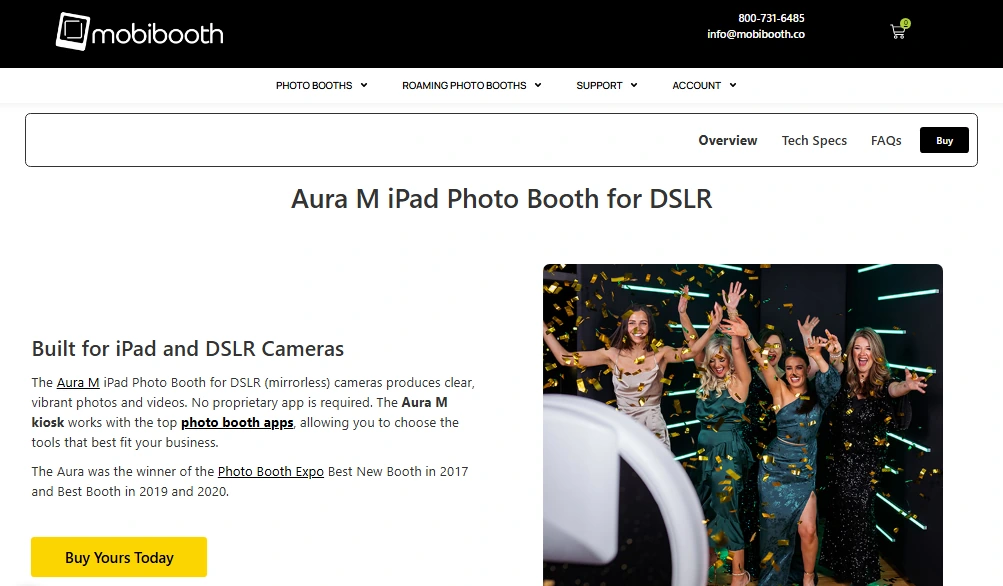Switch to the Overview tab
Image resolution: width=1003 pixels, height=586 pixels.
(727, 140)
